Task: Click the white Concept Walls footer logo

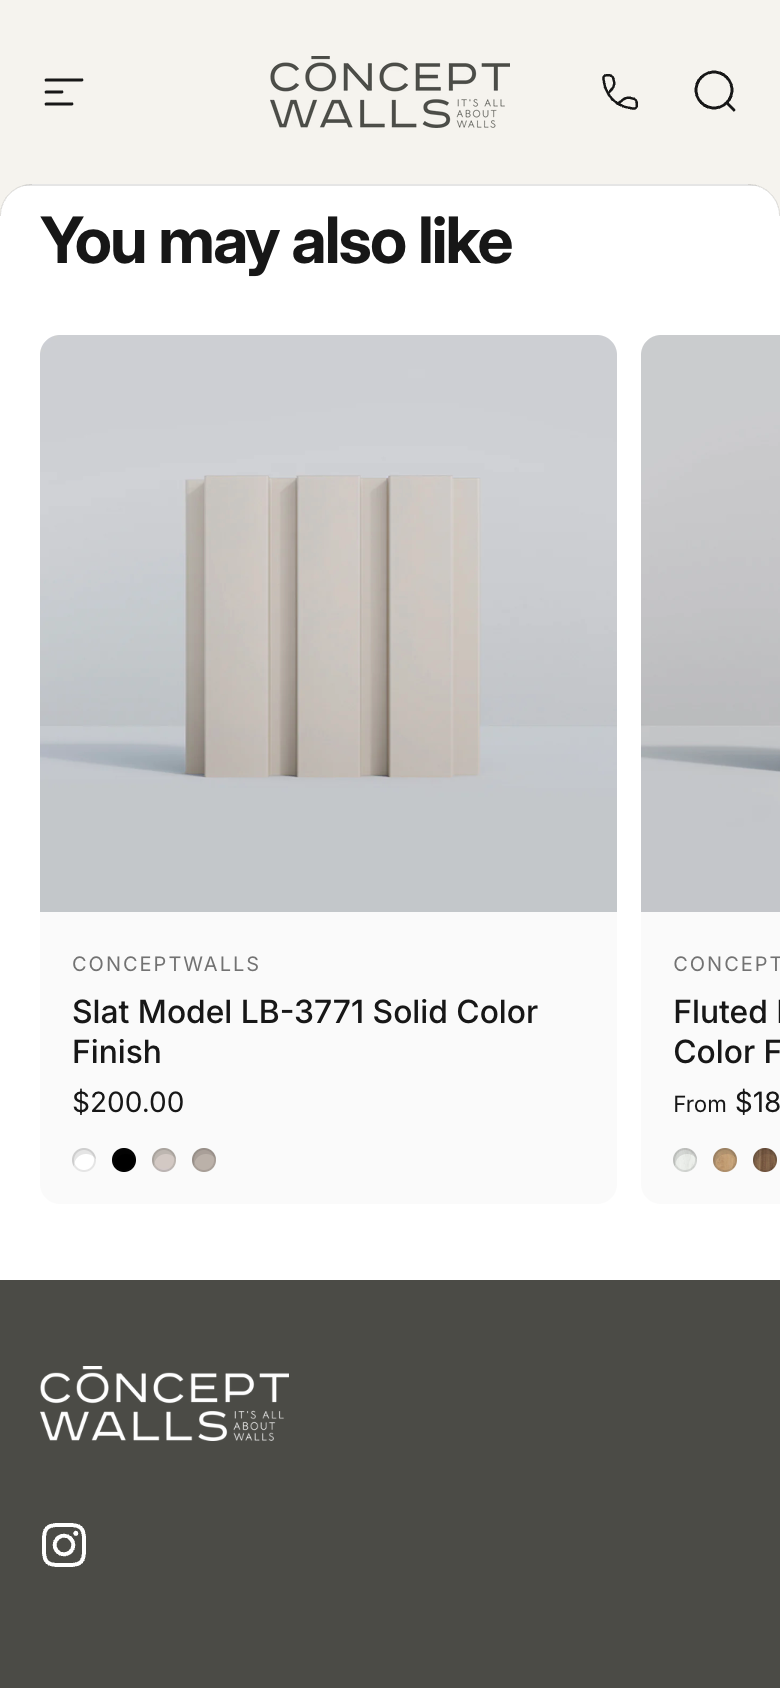Action: [x=165, y=1404]
